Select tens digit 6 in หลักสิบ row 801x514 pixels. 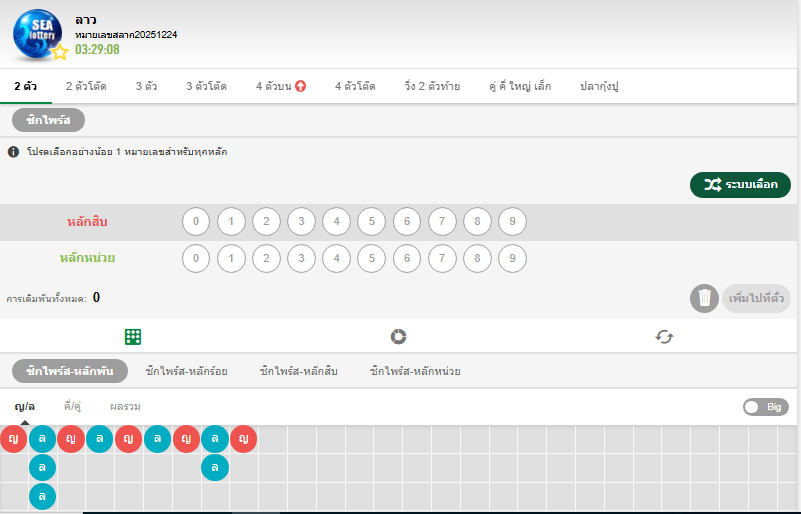[x=407, y=221]
